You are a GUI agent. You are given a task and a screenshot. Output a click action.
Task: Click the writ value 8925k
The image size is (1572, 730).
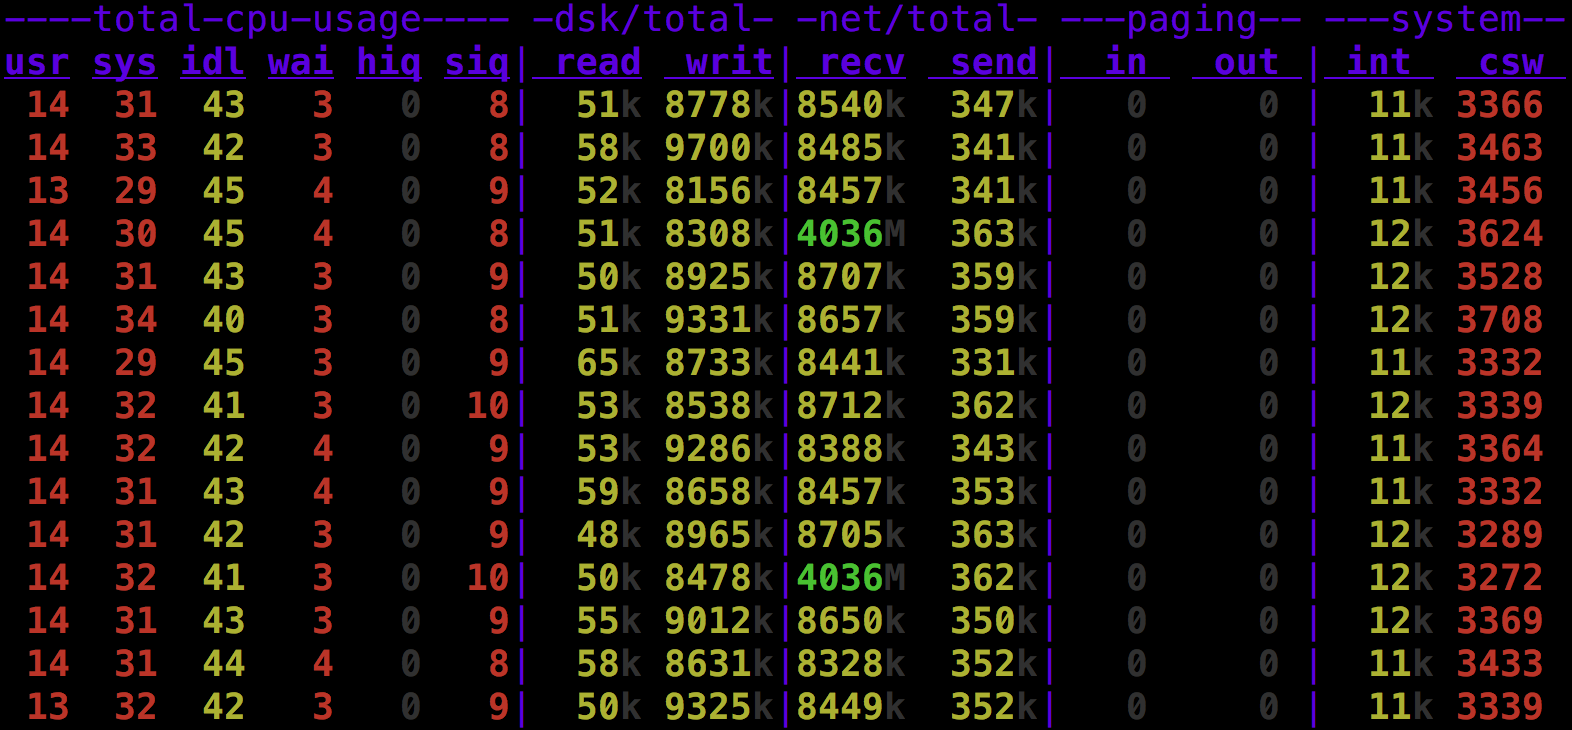[x=719, y=277]
